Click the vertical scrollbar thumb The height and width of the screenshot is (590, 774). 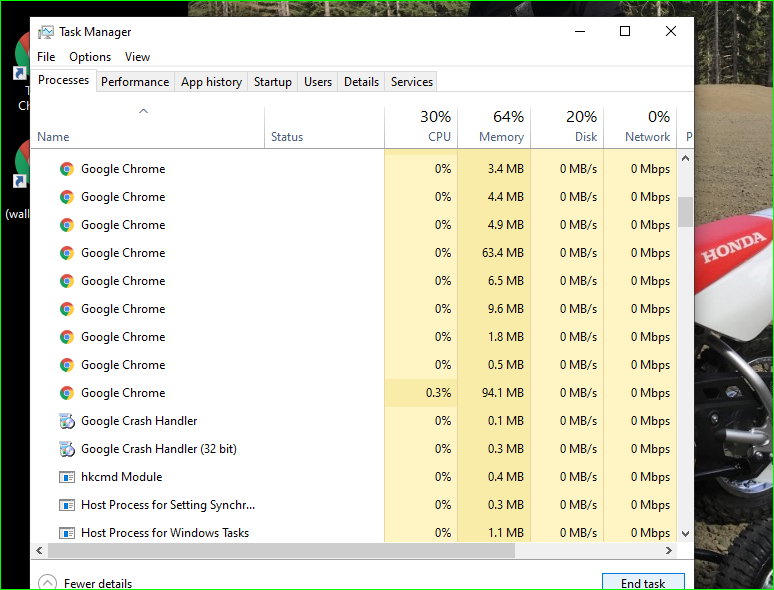685,212
